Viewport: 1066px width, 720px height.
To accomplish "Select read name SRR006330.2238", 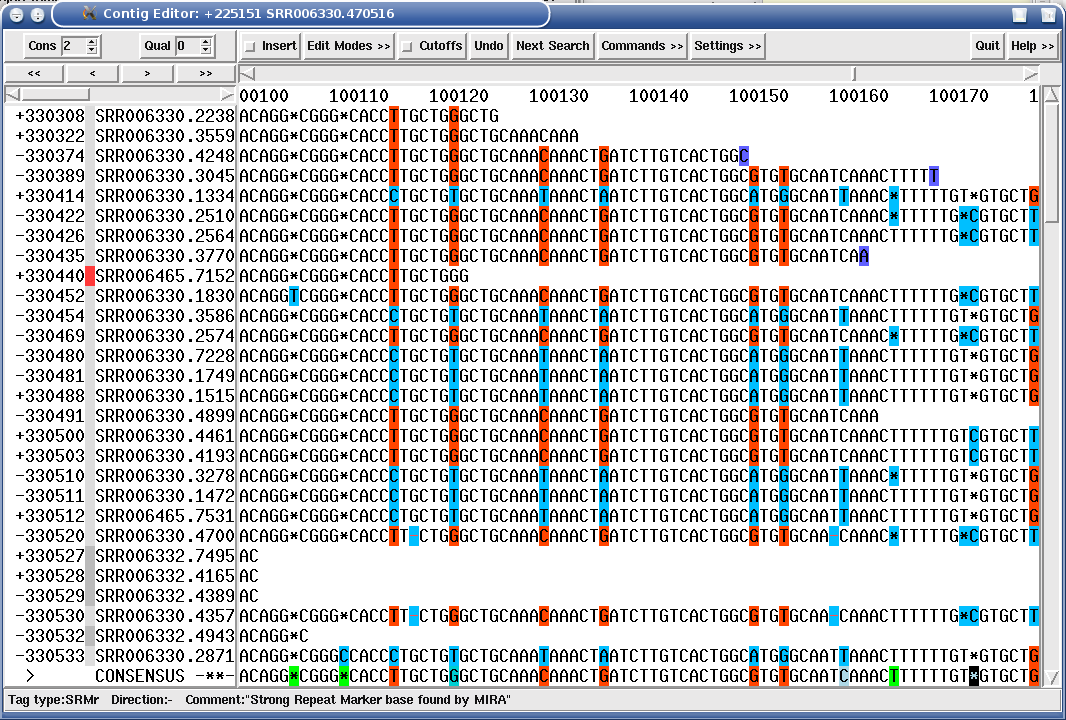I will pyautogui.click(x=165, y=116).
